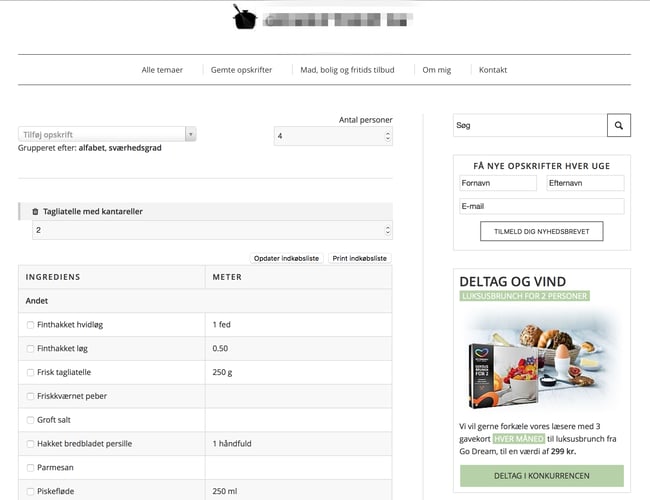
Task: Click the Deltag i konkurrencen button
Action: click(x=541, y=476)
